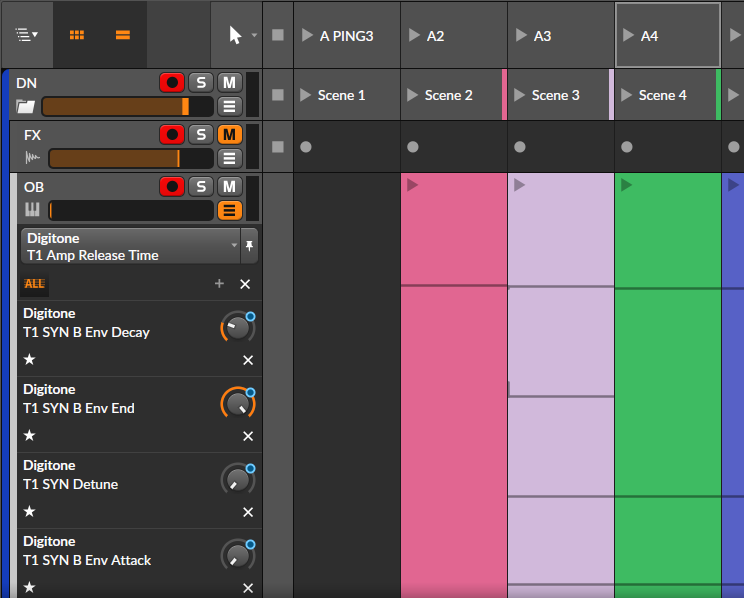Screen dimensions: 744x598
Task: Expand the tool selector dropdown arrow
Action: (254, 35)
